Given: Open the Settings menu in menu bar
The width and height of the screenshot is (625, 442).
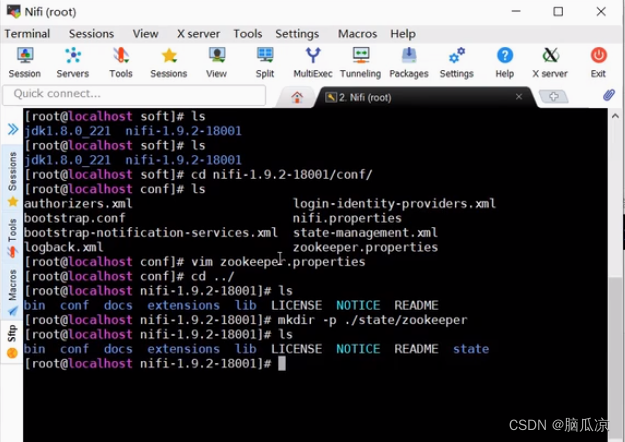Looking at the screenshot, I should pos(297,33).
